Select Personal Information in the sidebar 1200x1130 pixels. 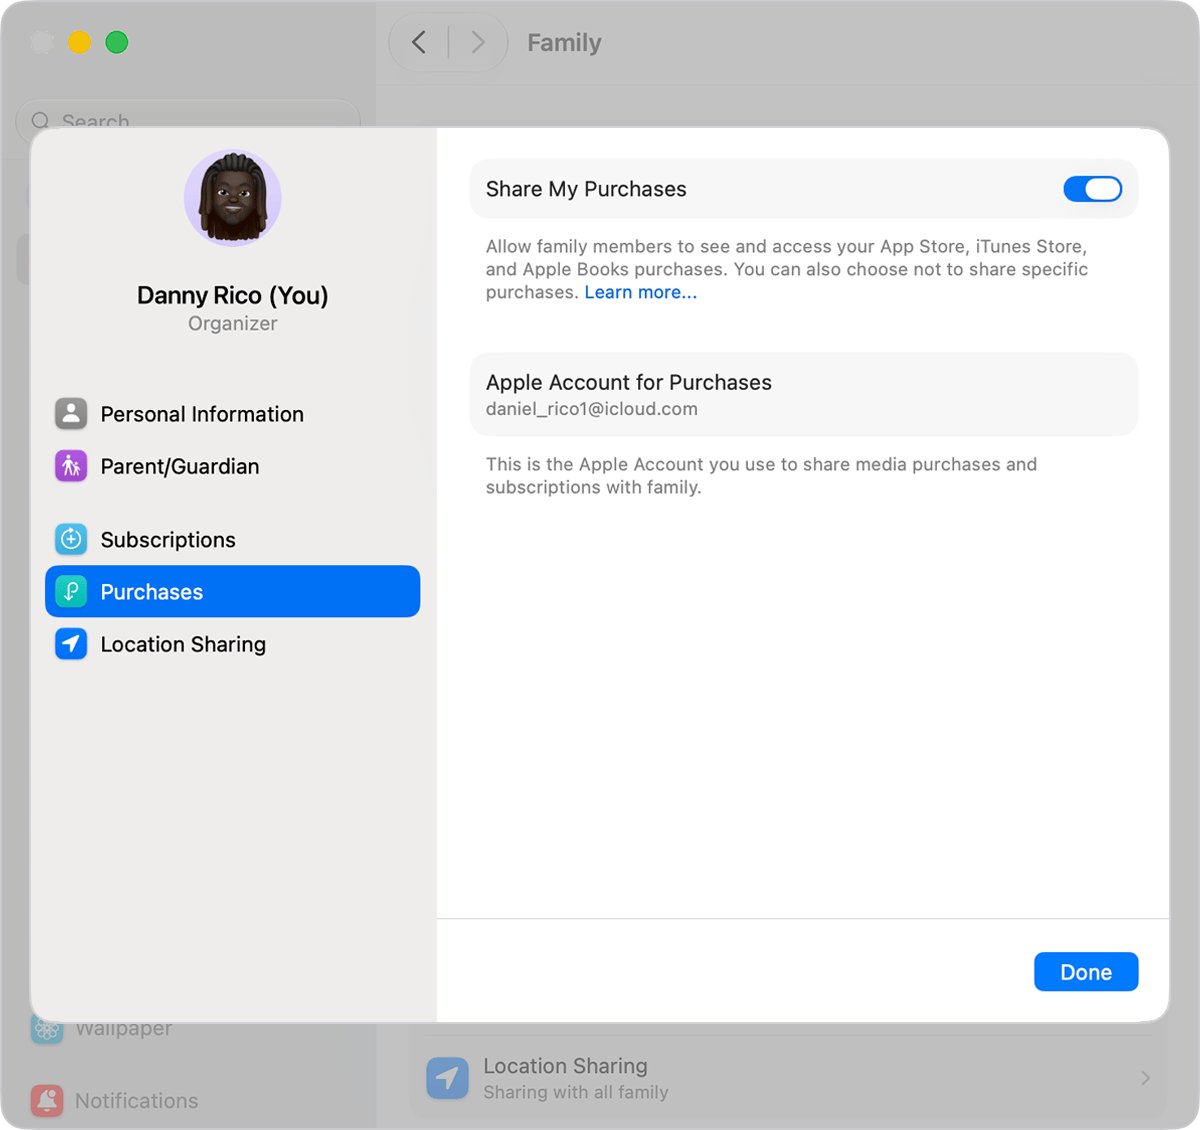point(232,414)
